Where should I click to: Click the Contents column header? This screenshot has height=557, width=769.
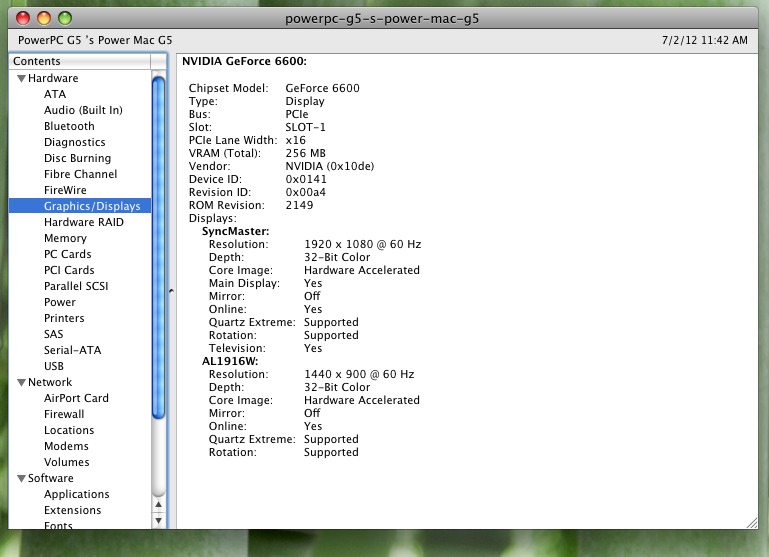point(80,61)
